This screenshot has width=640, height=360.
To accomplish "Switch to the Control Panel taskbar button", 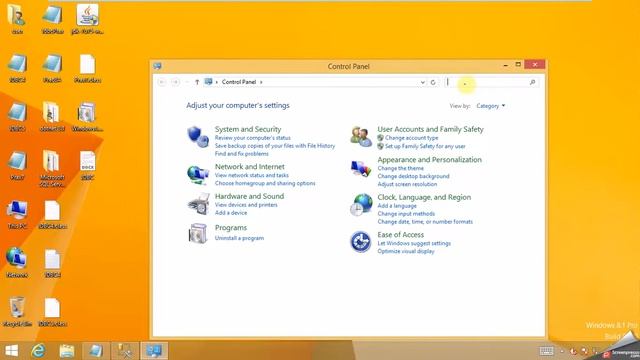I will pyautogui.click(x=154, y=351).
